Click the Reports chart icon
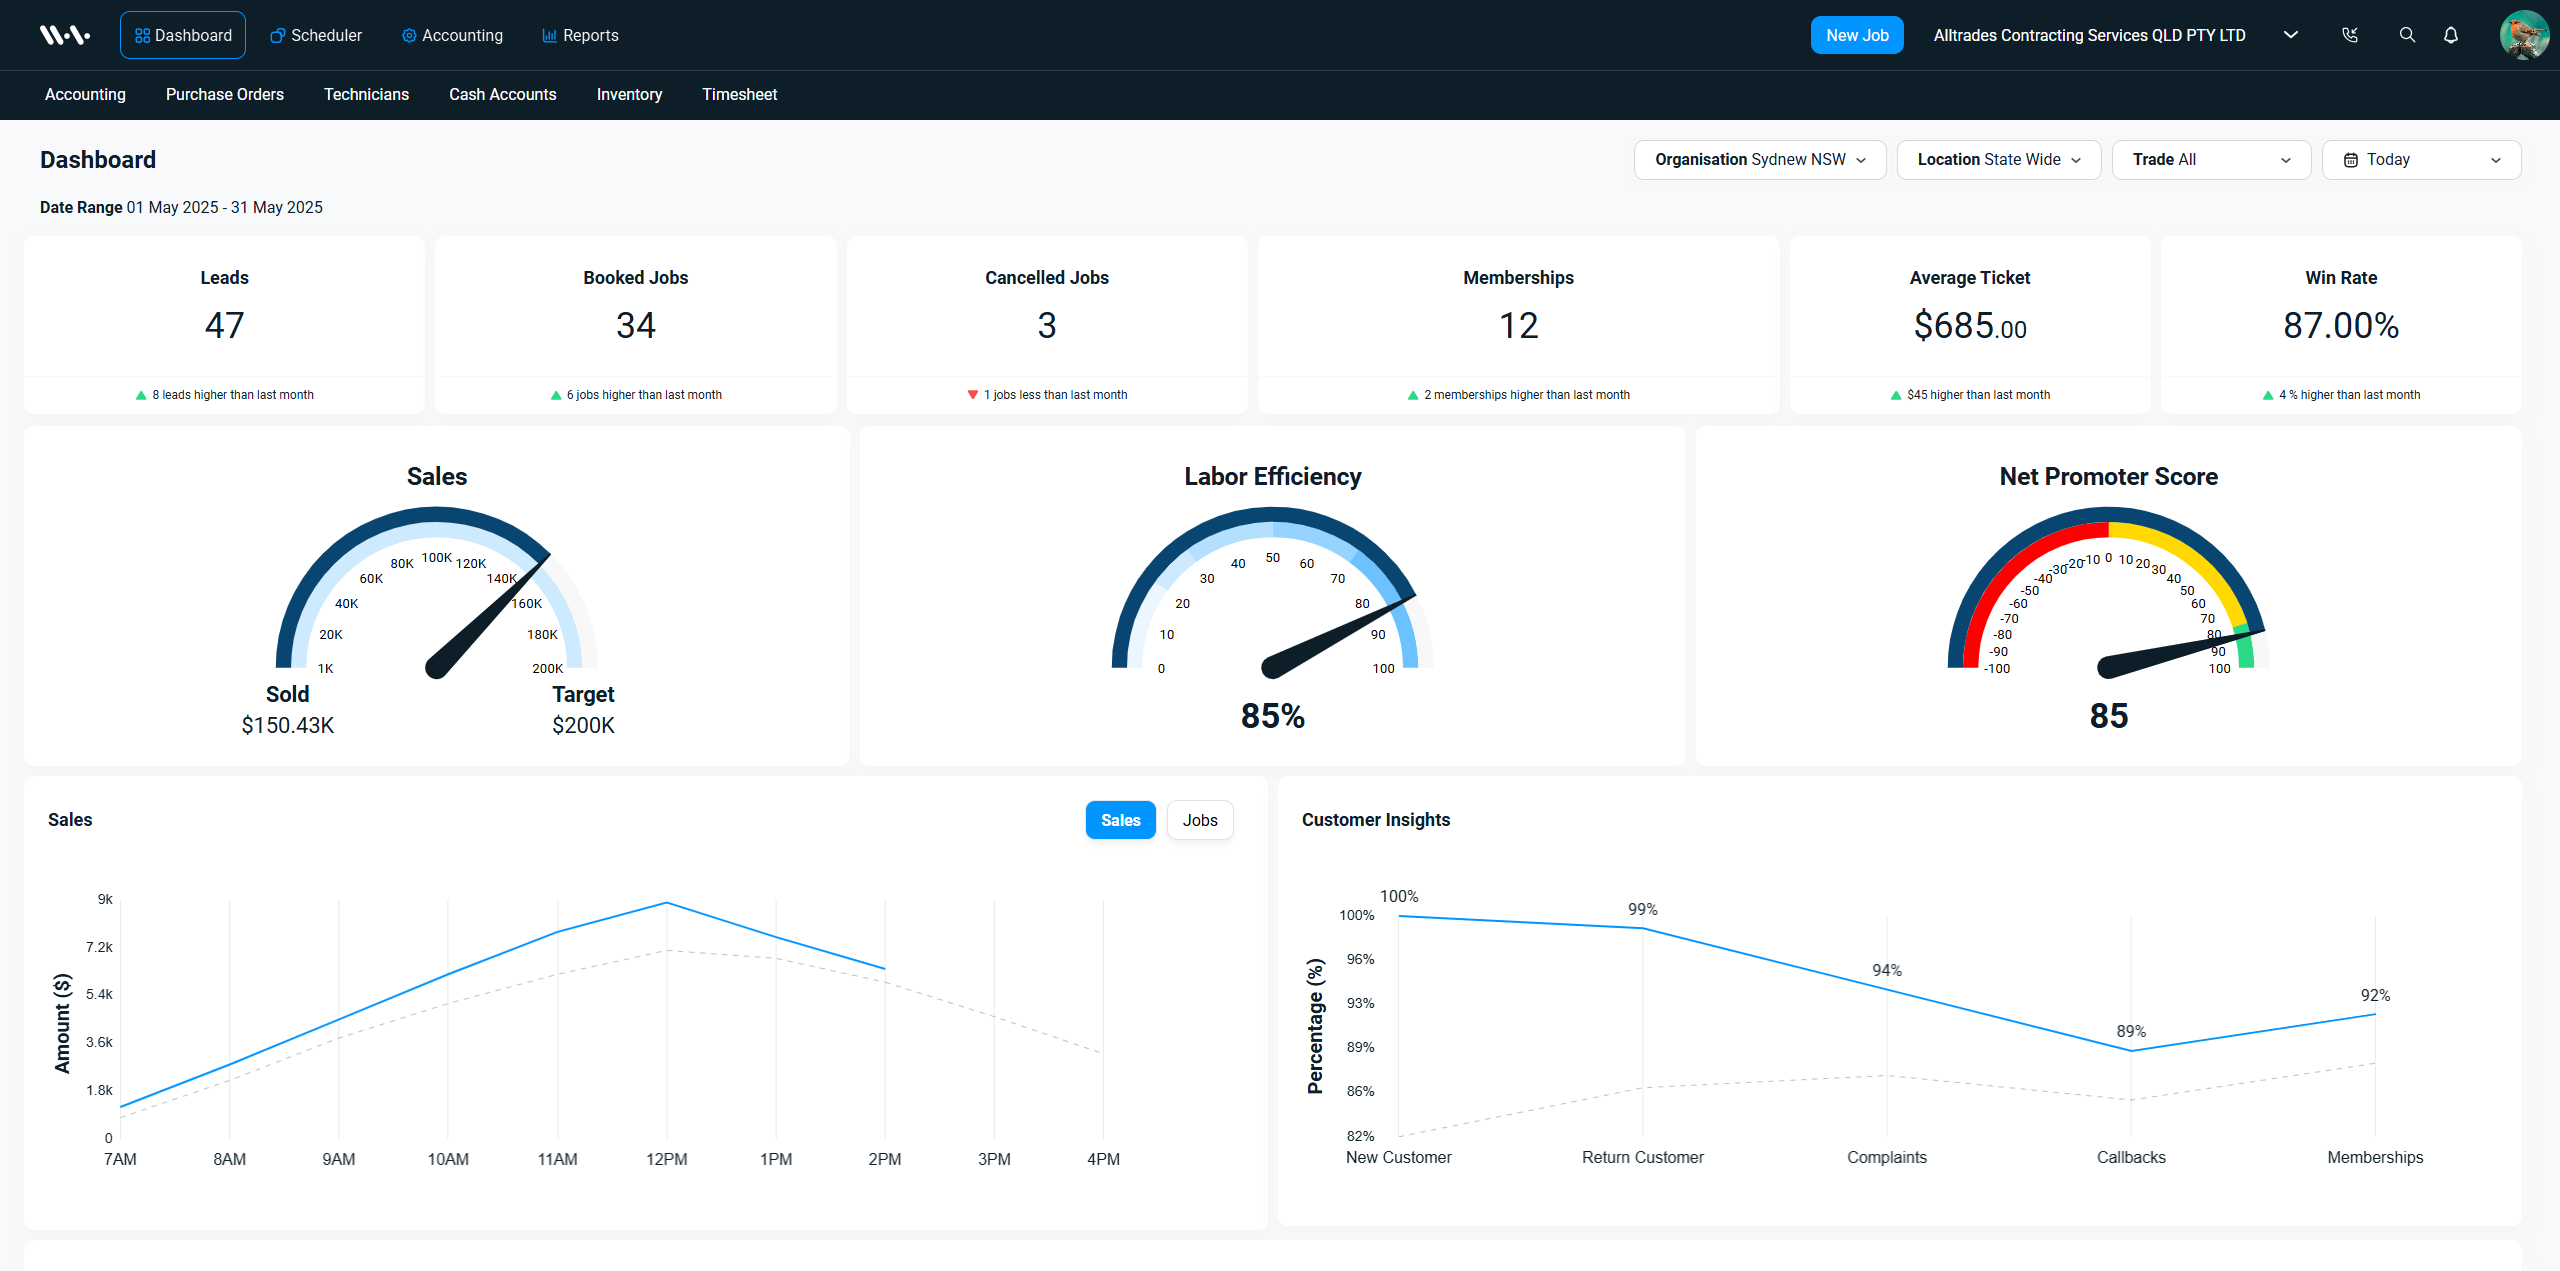The image size is (2560, 1271). pos(548,35)
